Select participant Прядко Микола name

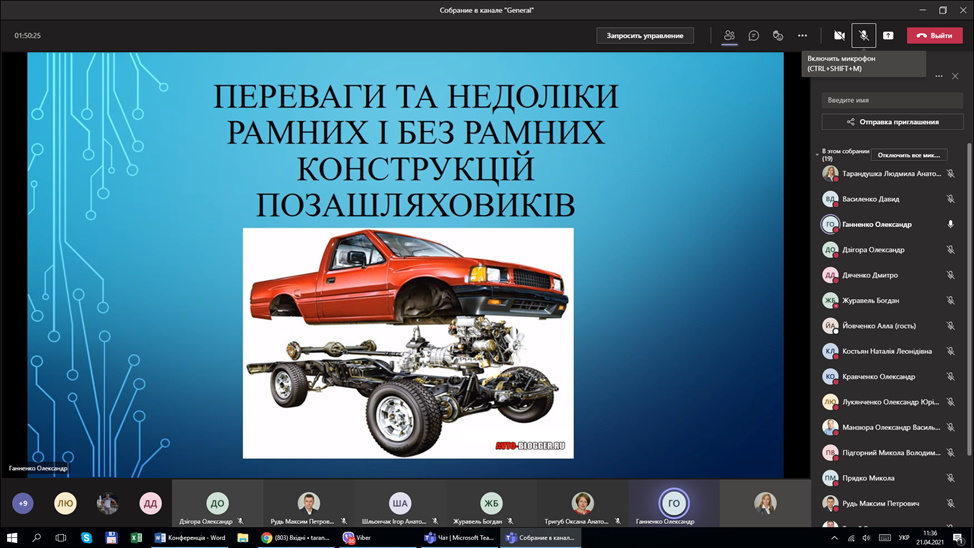(868, 478)
